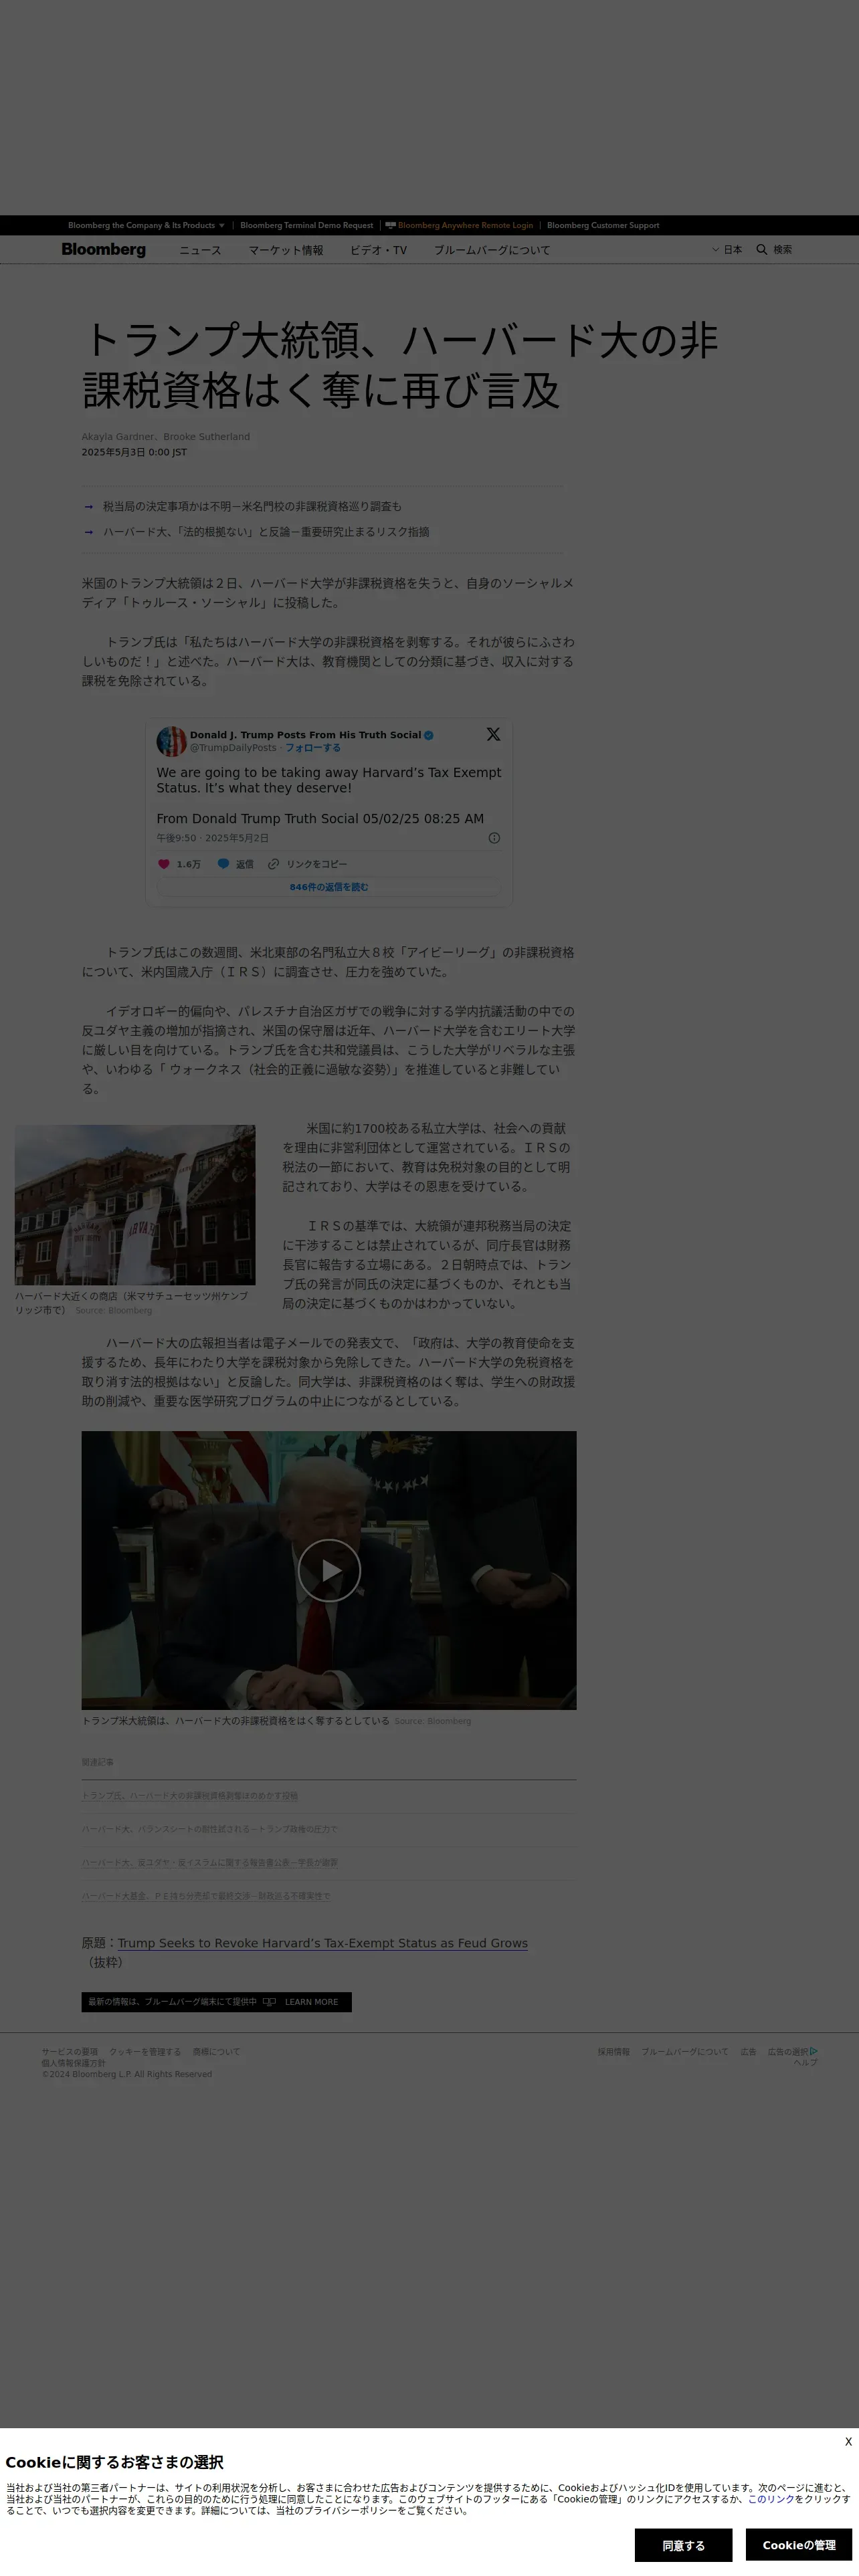
Task: Click the copy link chain icon
Action: [273, 864]
